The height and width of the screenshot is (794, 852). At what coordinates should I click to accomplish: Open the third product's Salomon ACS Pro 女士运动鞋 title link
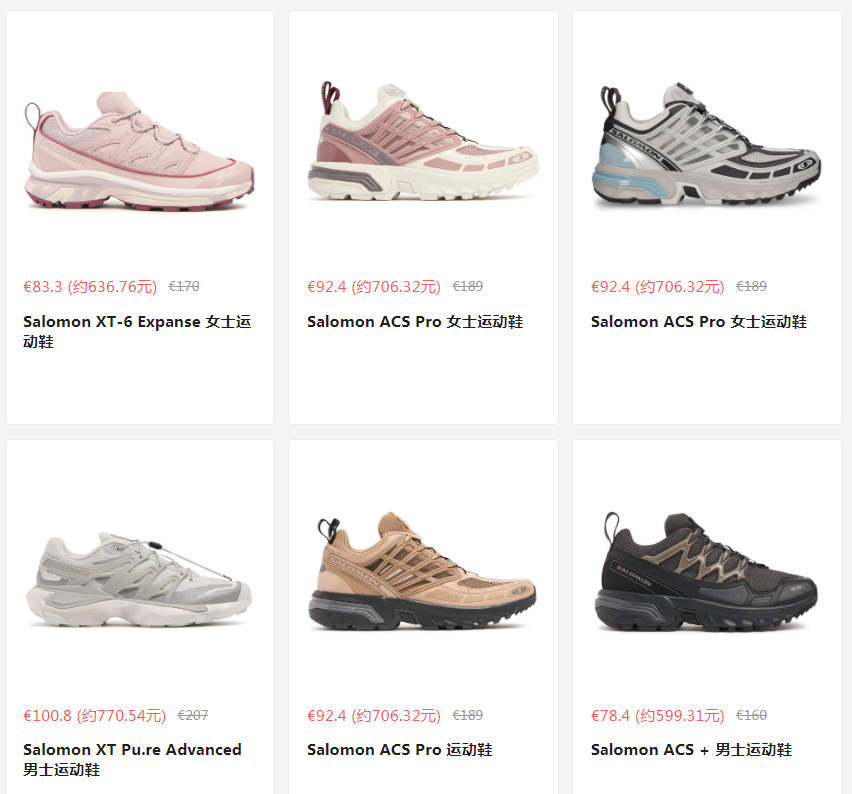coord(699,322)
